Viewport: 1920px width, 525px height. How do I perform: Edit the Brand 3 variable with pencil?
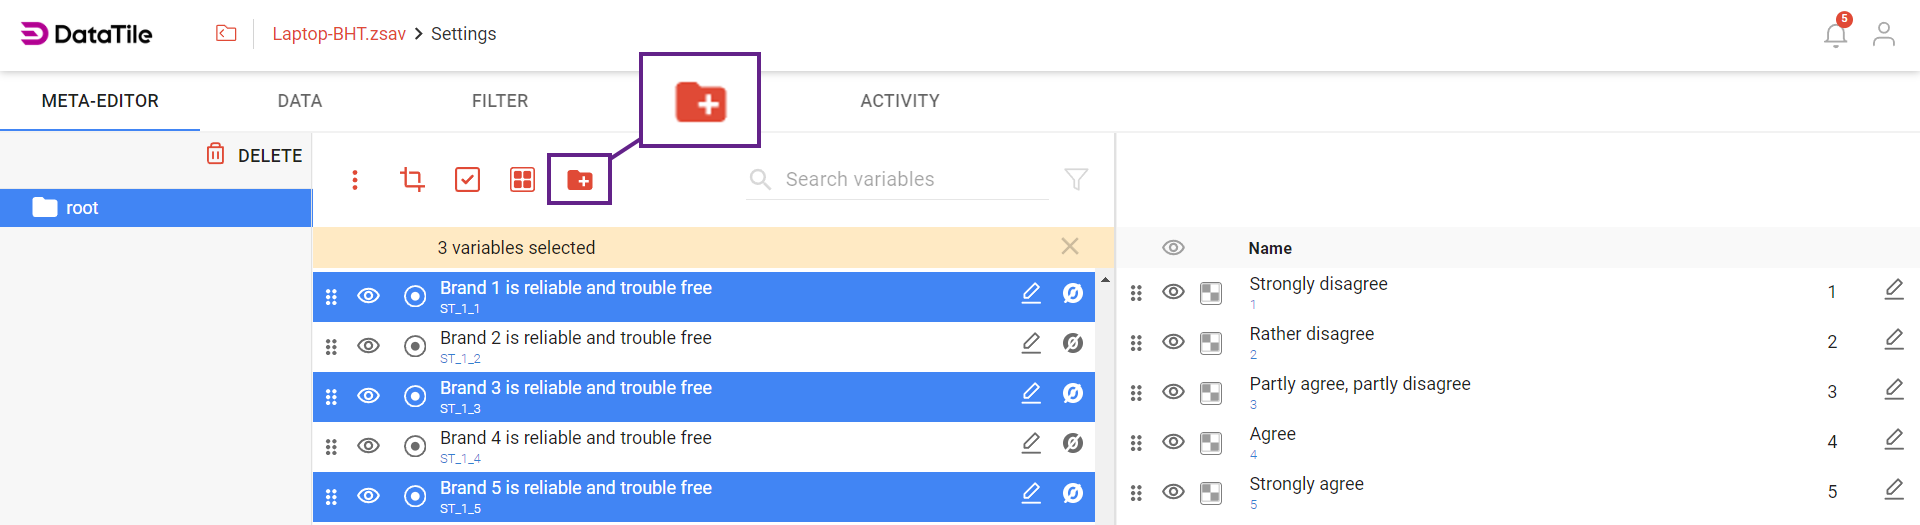coord(1031,393)
